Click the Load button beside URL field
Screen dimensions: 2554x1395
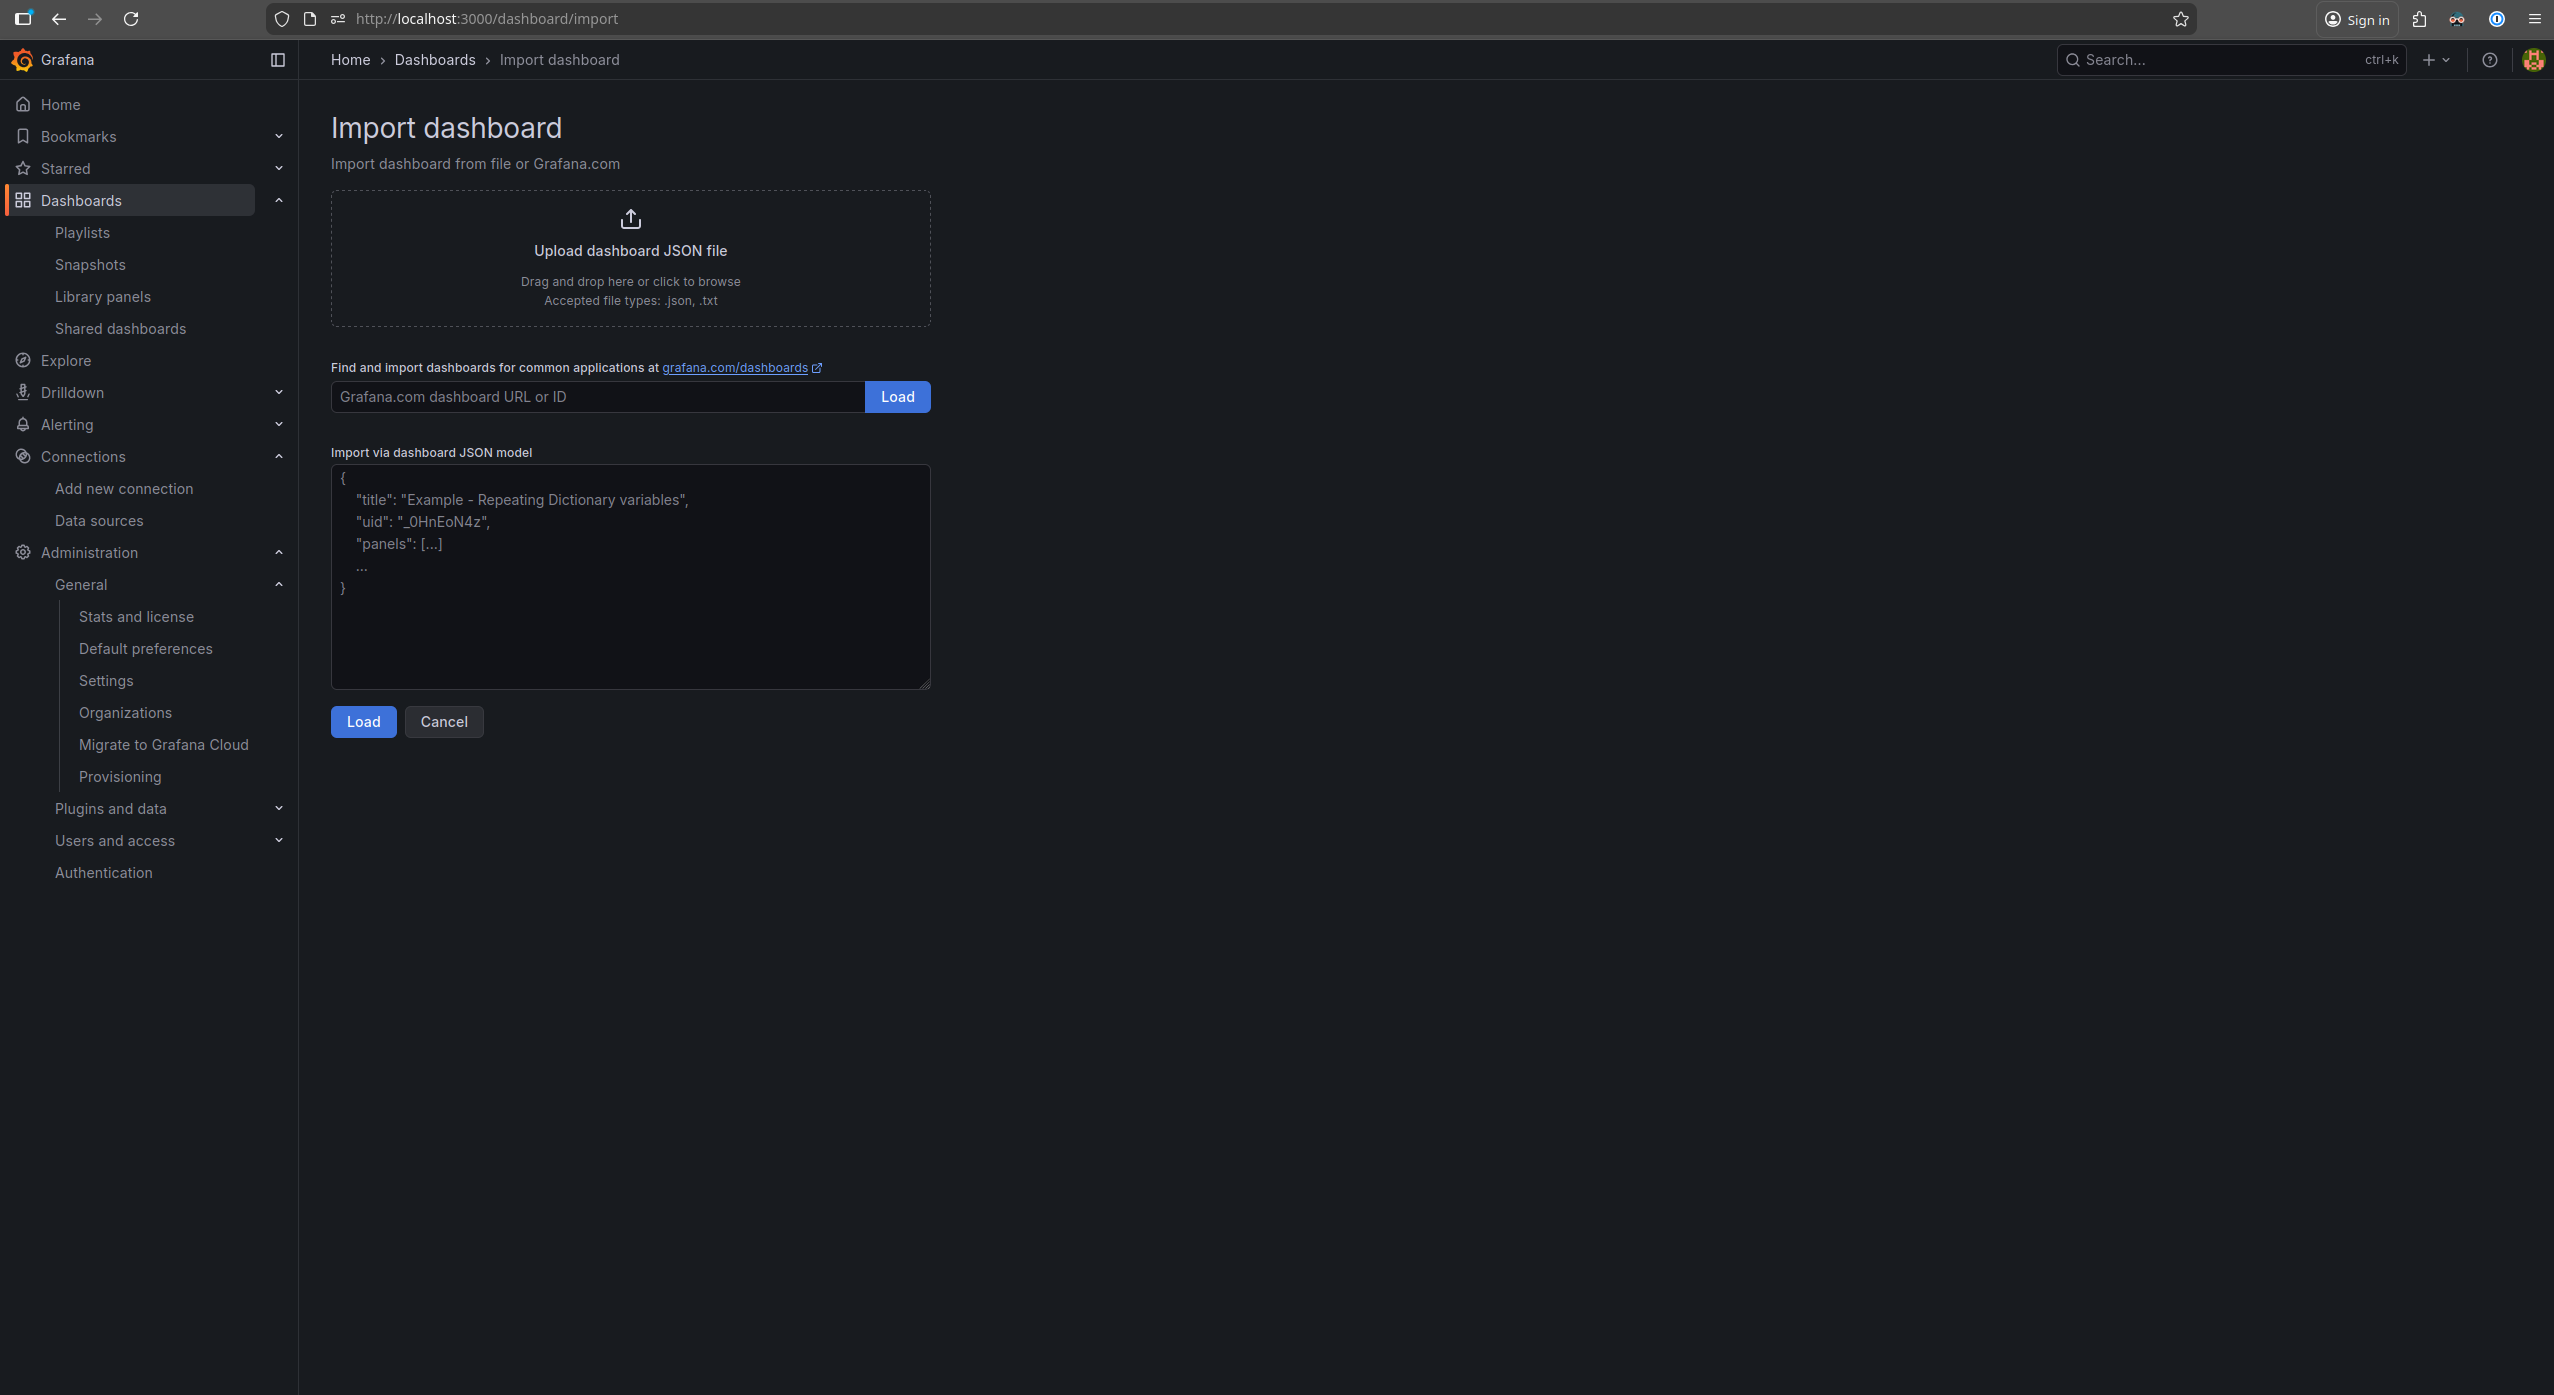(897, 397)
